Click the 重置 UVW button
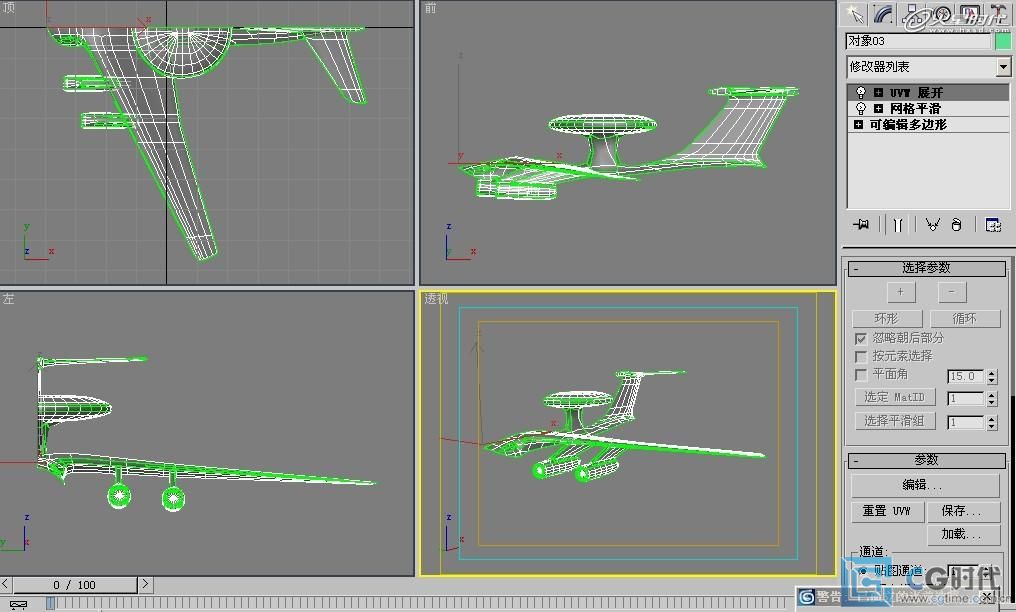This screenshot has height=612, width=1016. (x=886, y=511)
